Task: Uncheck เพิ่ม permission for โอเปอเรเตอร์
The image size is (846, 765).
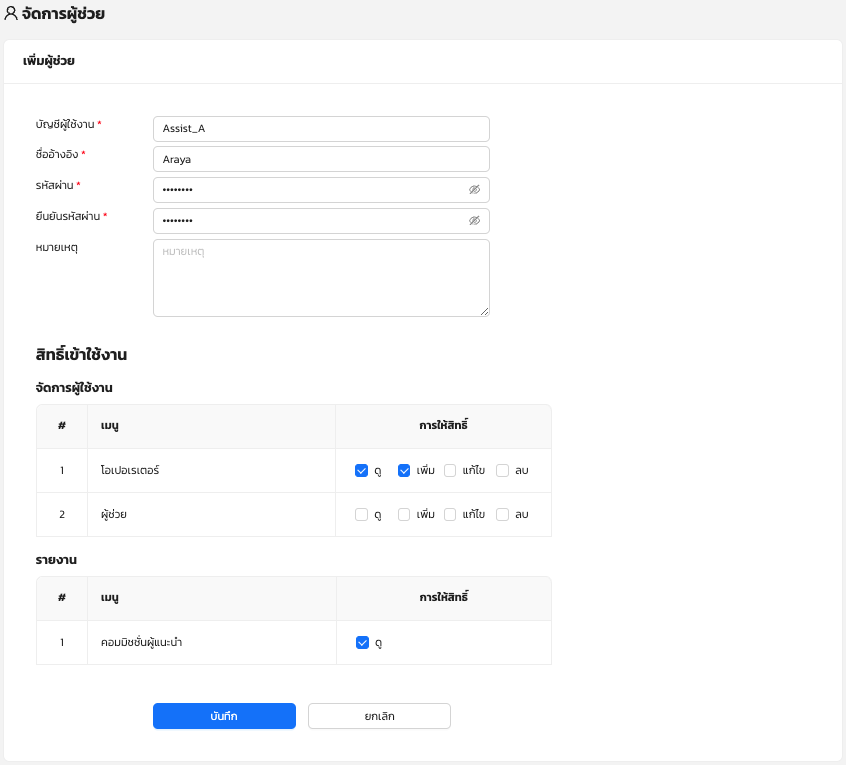Action: click(x=405, y=471)
